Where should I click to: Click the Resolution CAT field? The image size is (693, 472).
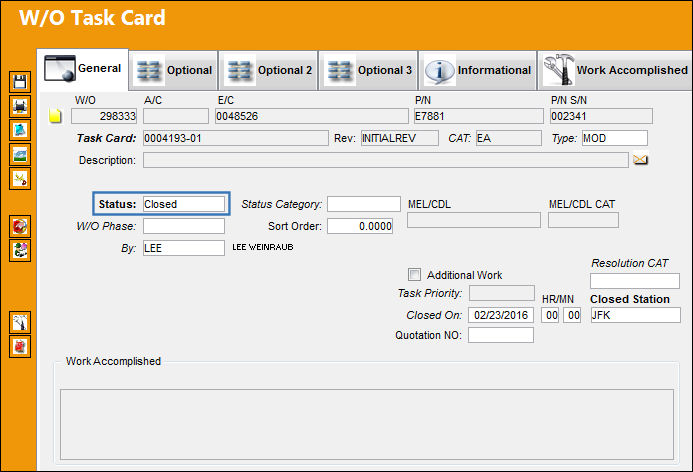[x=635, y=281]
